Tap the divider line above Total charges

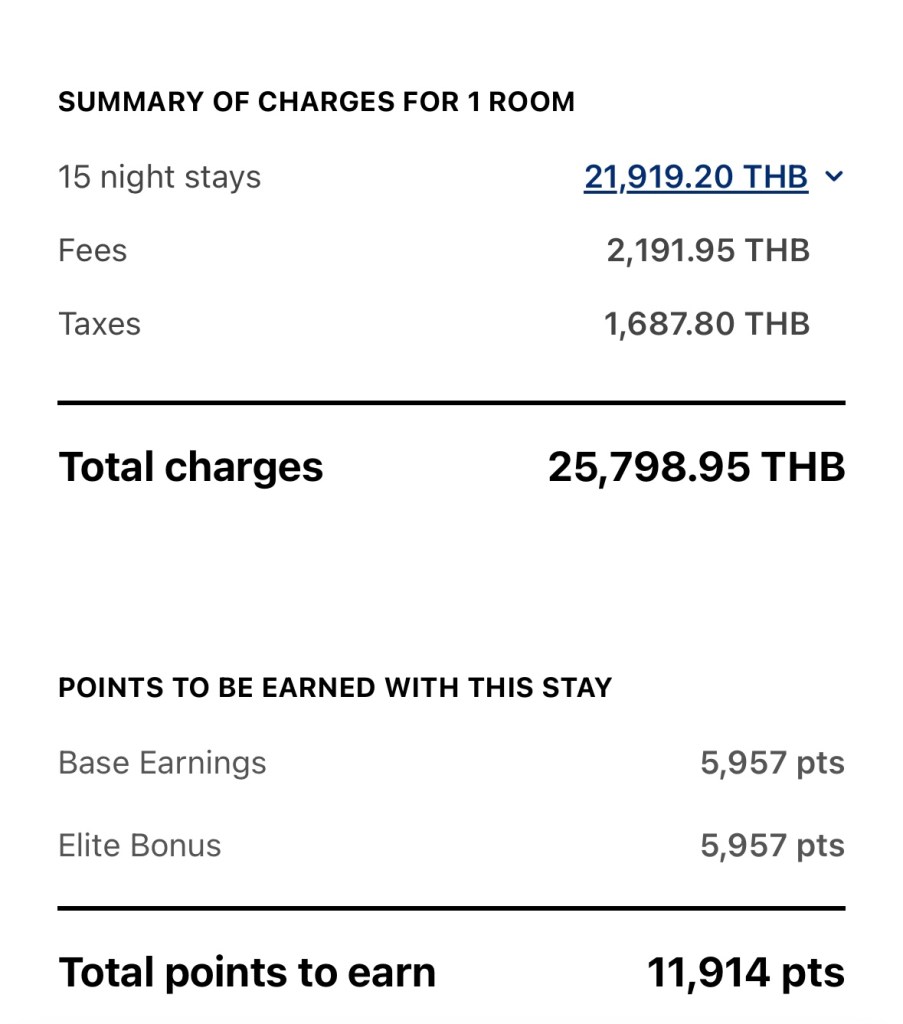[x=451, y=403]
